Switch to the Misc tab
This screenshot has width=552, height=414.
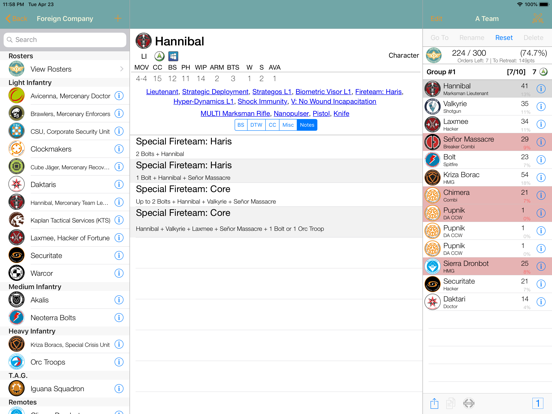point(288,125)
